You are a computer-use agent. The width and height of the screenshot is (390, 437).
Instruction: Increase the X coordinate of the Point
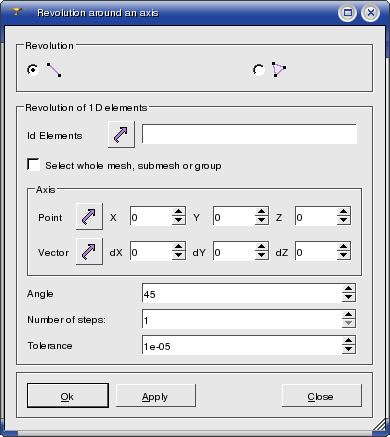point(178,212)
